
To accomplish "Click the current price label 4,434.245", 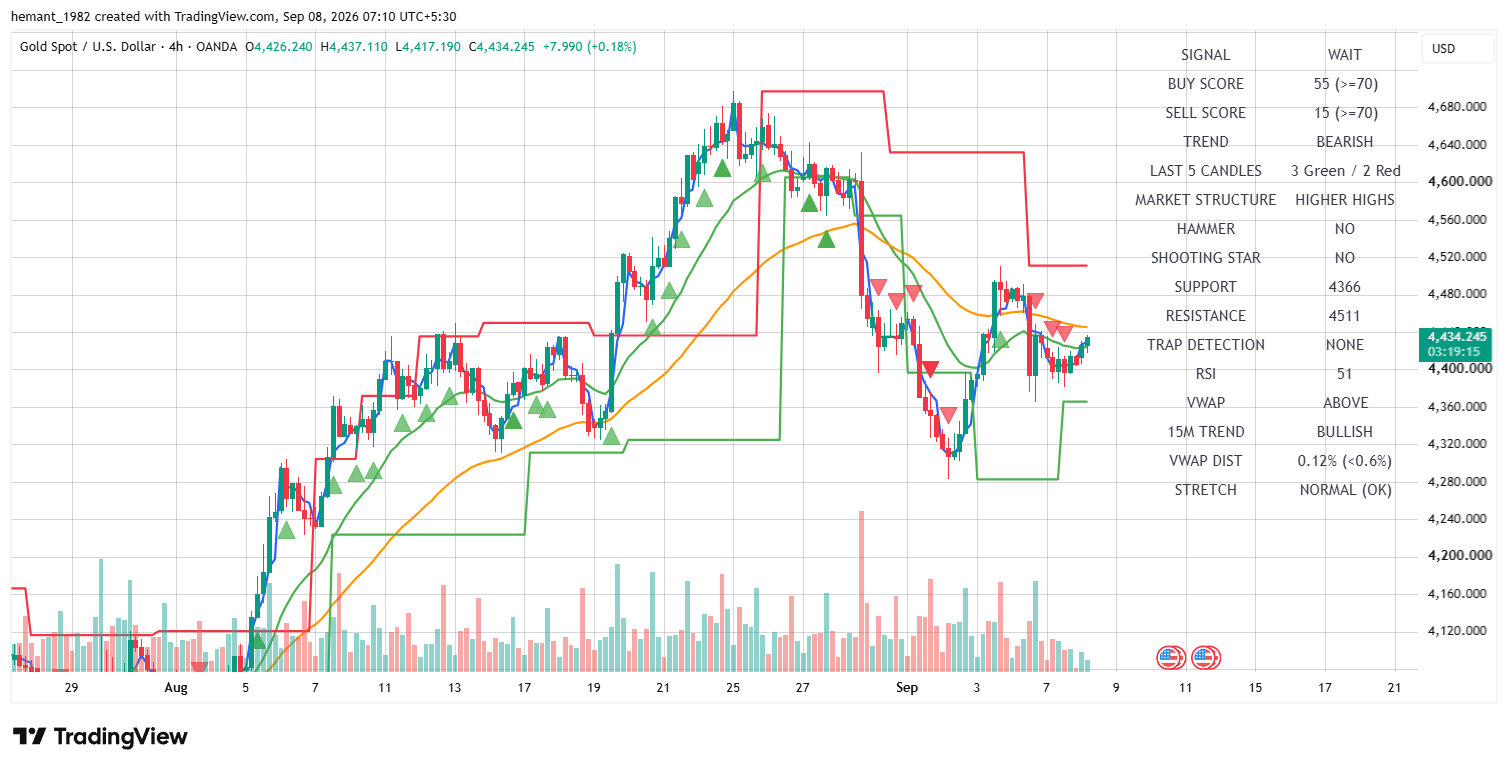I will click(x=1456, y=337).
